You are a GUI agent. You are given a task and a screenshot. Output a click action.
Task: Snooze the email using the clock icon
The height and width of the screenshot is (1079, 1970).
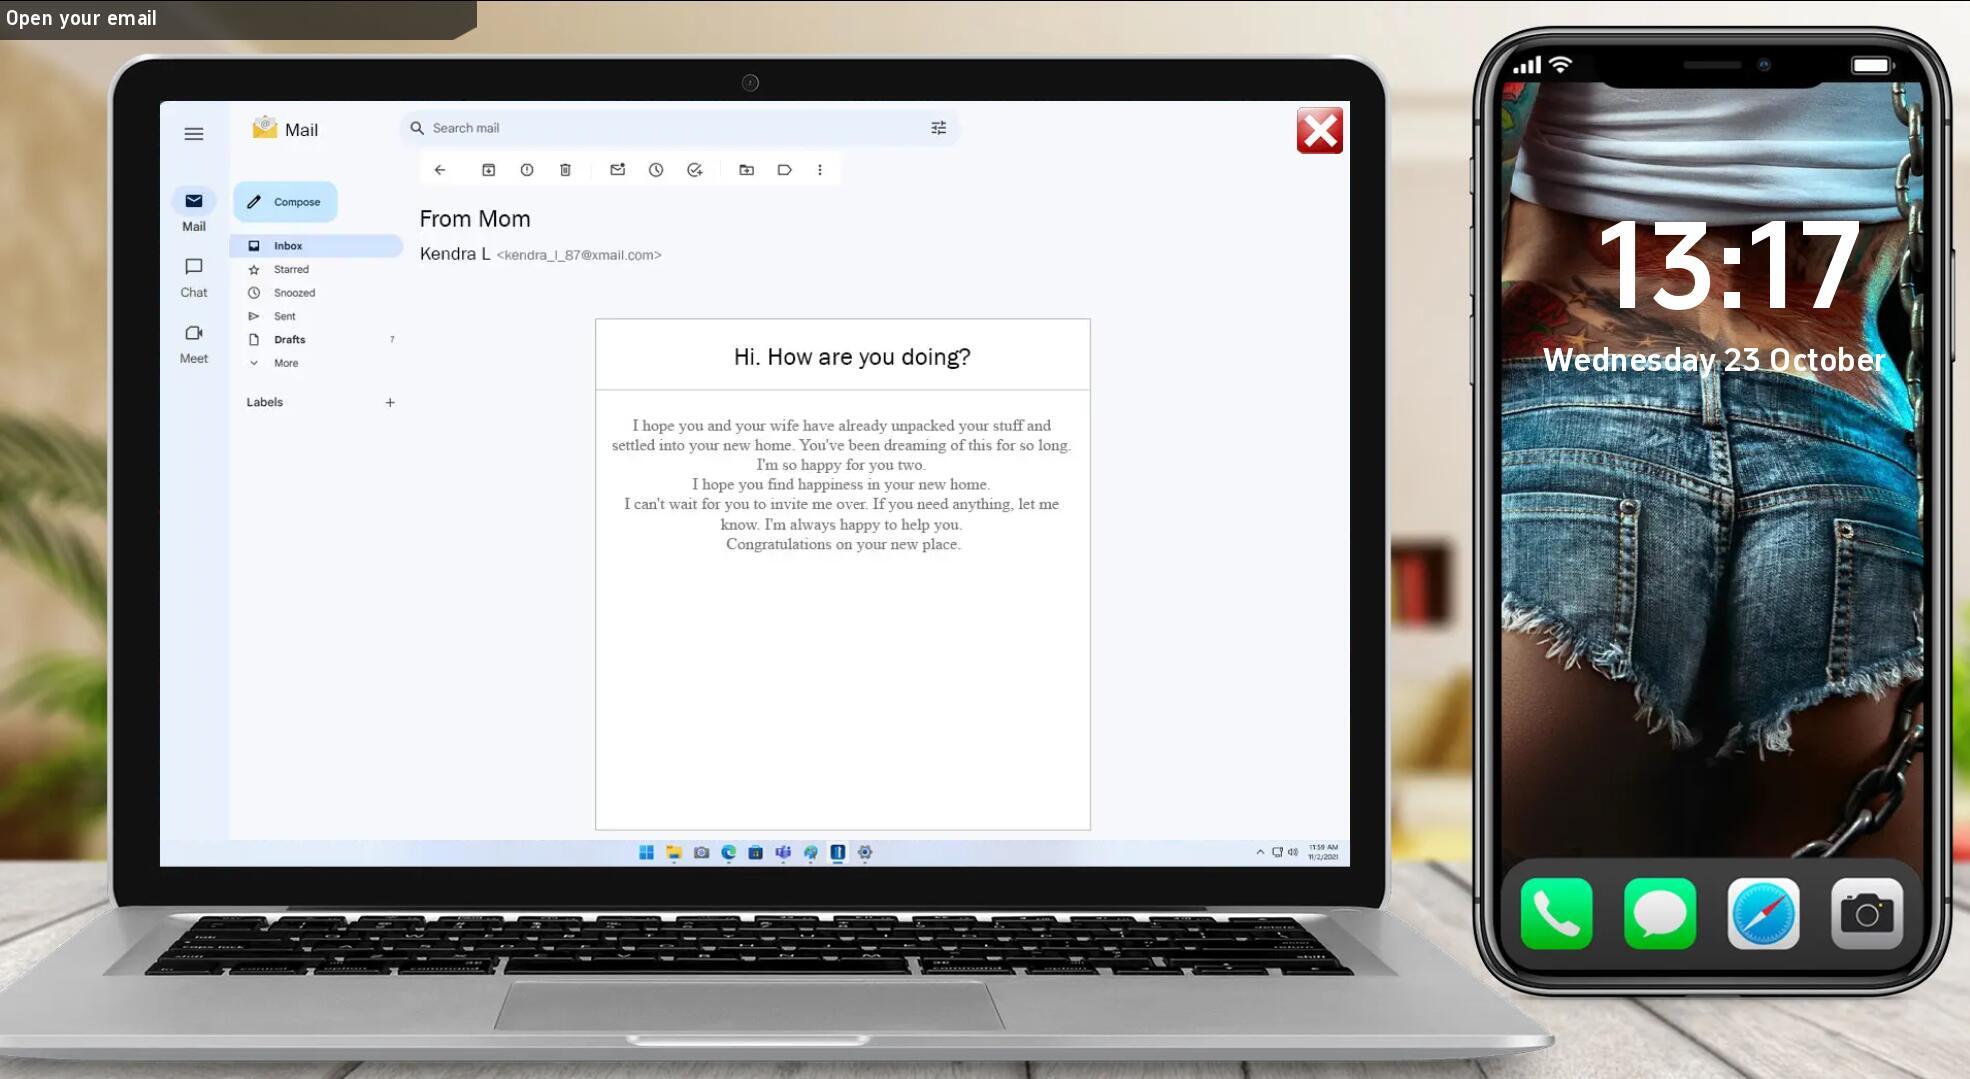click(x=656, y=170)
